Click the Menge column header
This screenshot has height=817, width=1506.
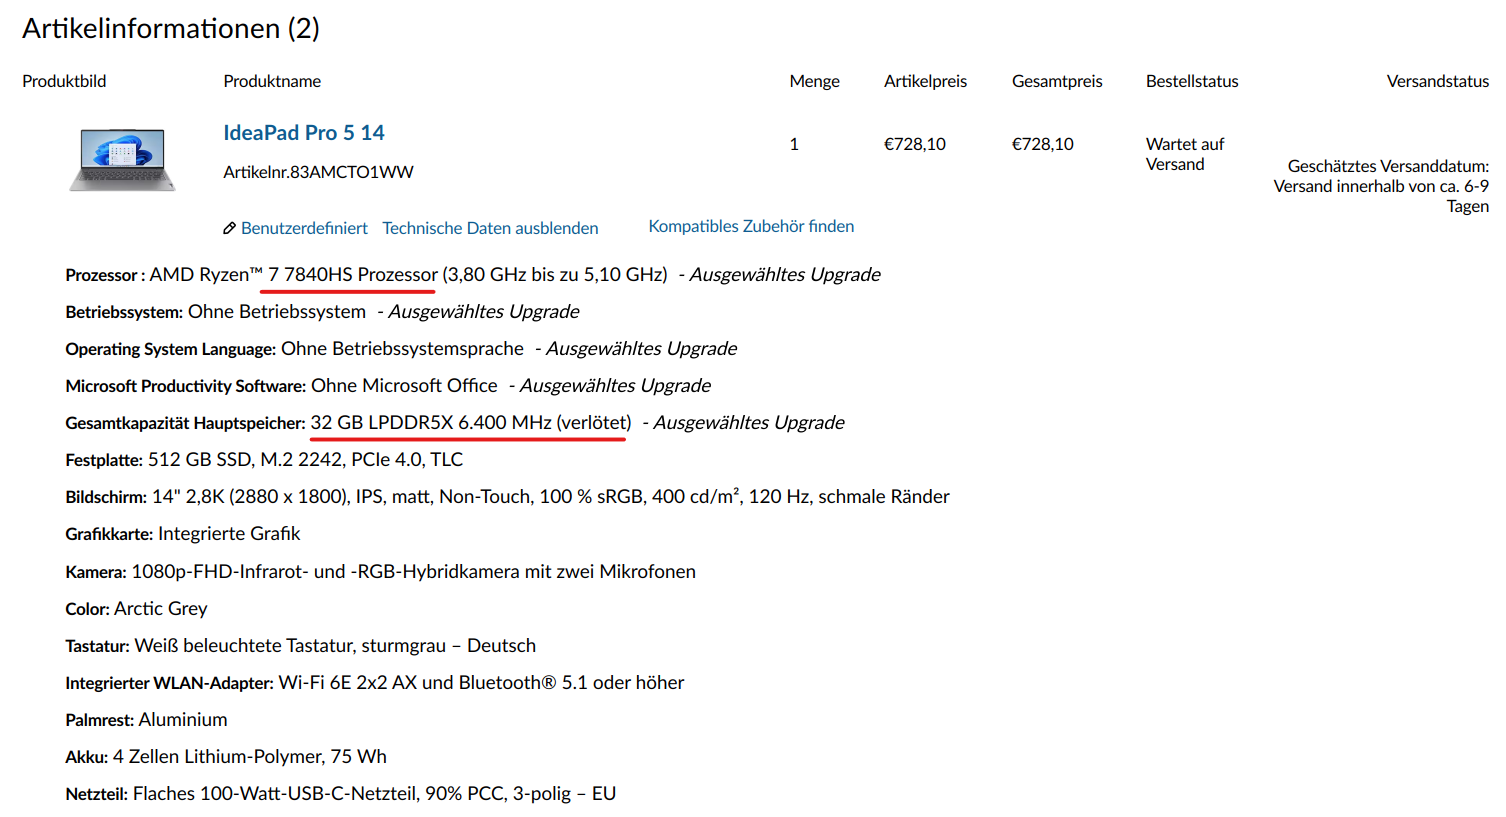tap(814, 81)
